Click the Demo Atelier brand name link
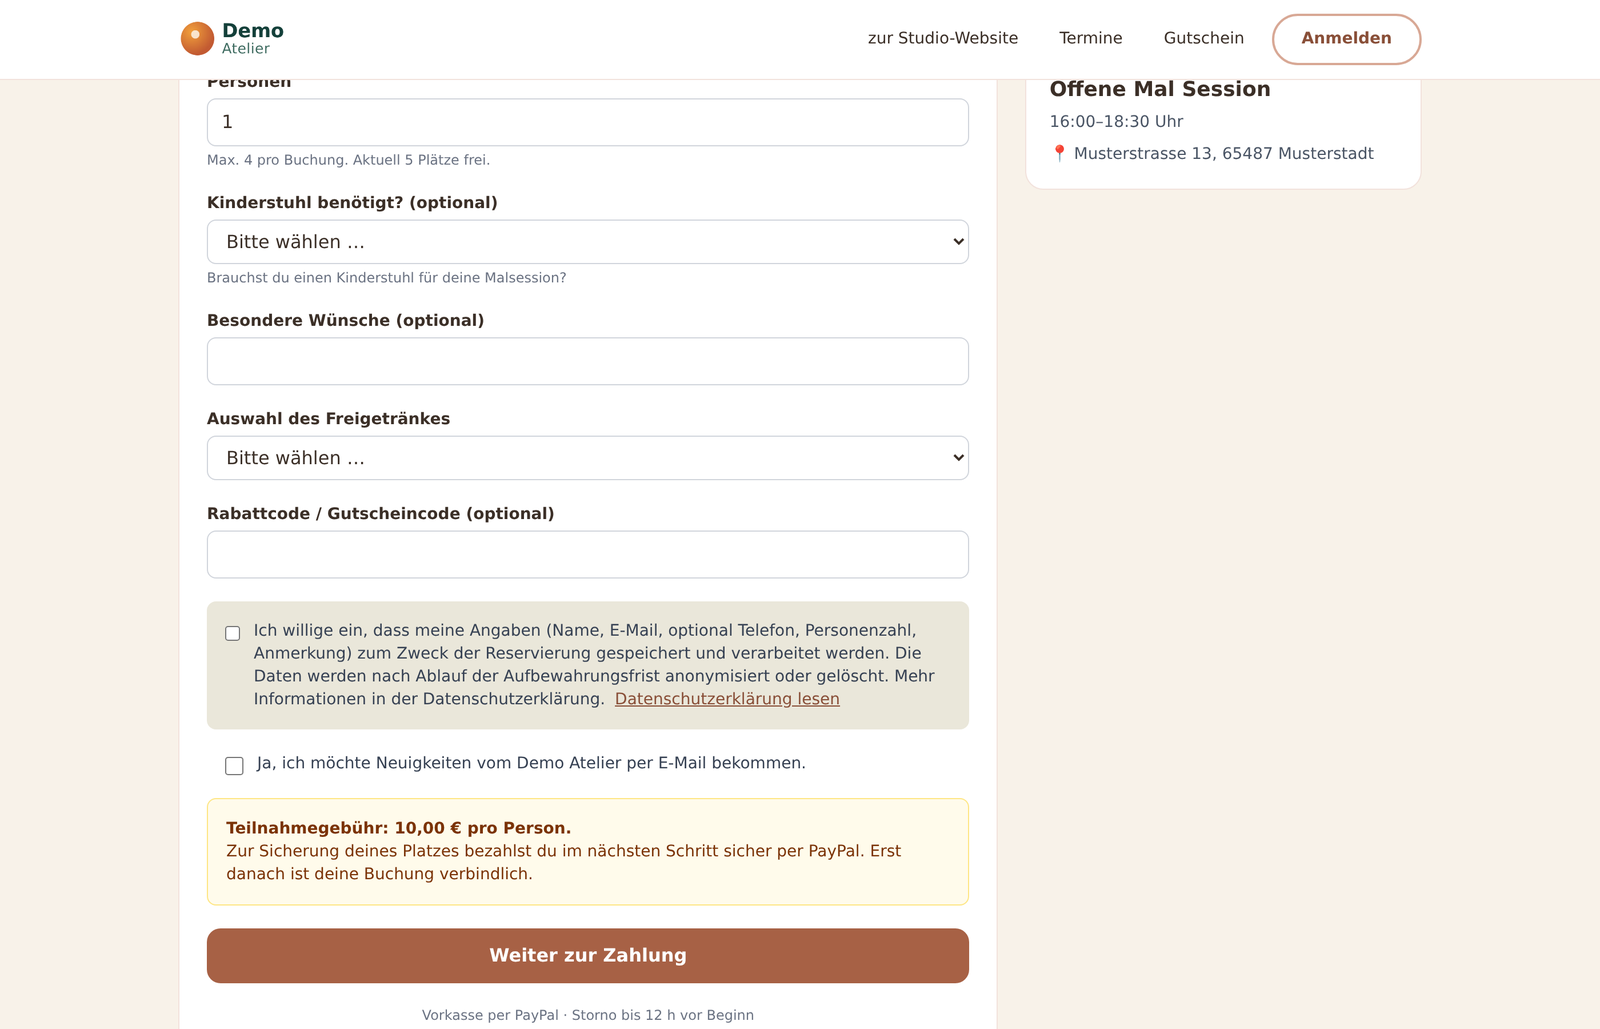 [x=253, y=39]
